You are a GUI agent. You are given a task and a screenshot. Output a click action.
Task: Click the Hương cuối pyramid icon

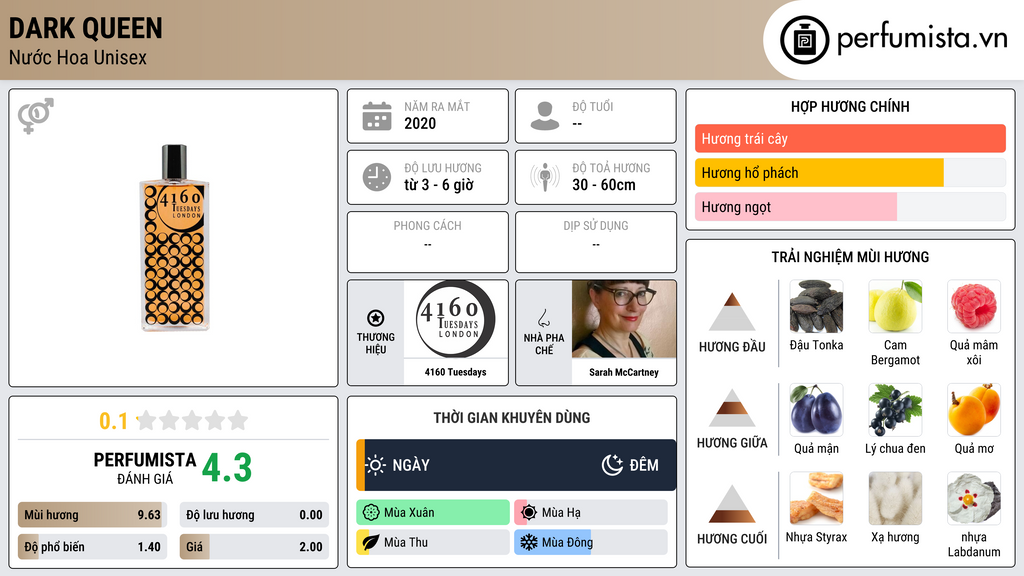point(732,504)
